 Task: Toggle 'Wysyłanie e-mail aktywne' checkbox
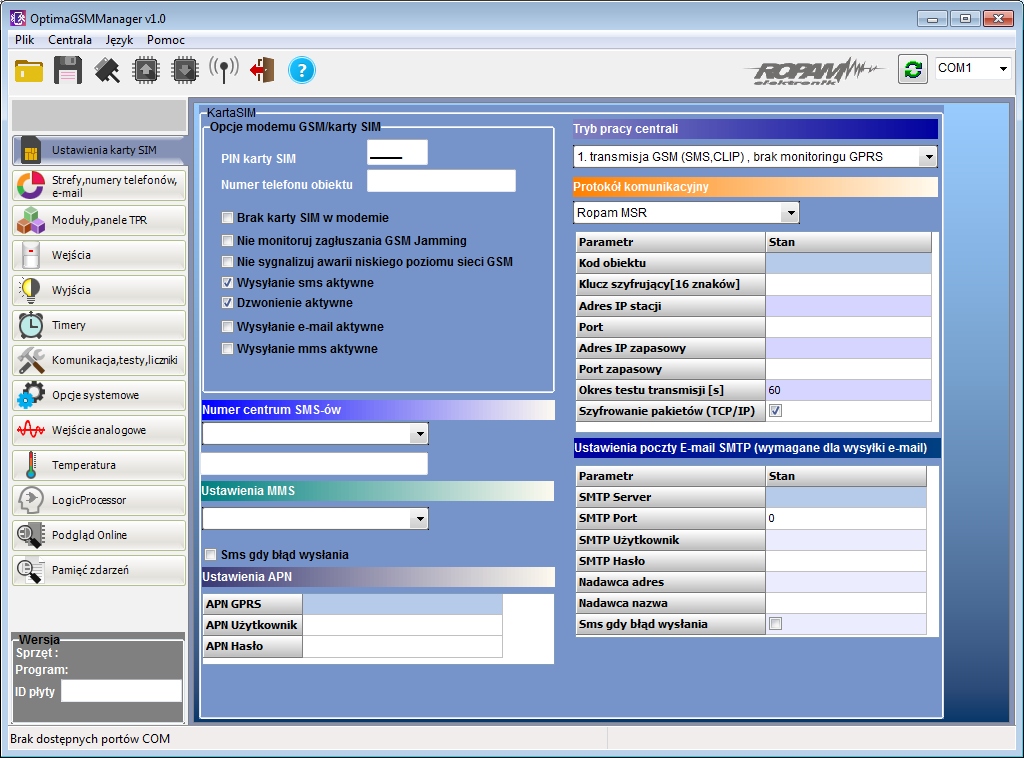click(x=228, y=327)
